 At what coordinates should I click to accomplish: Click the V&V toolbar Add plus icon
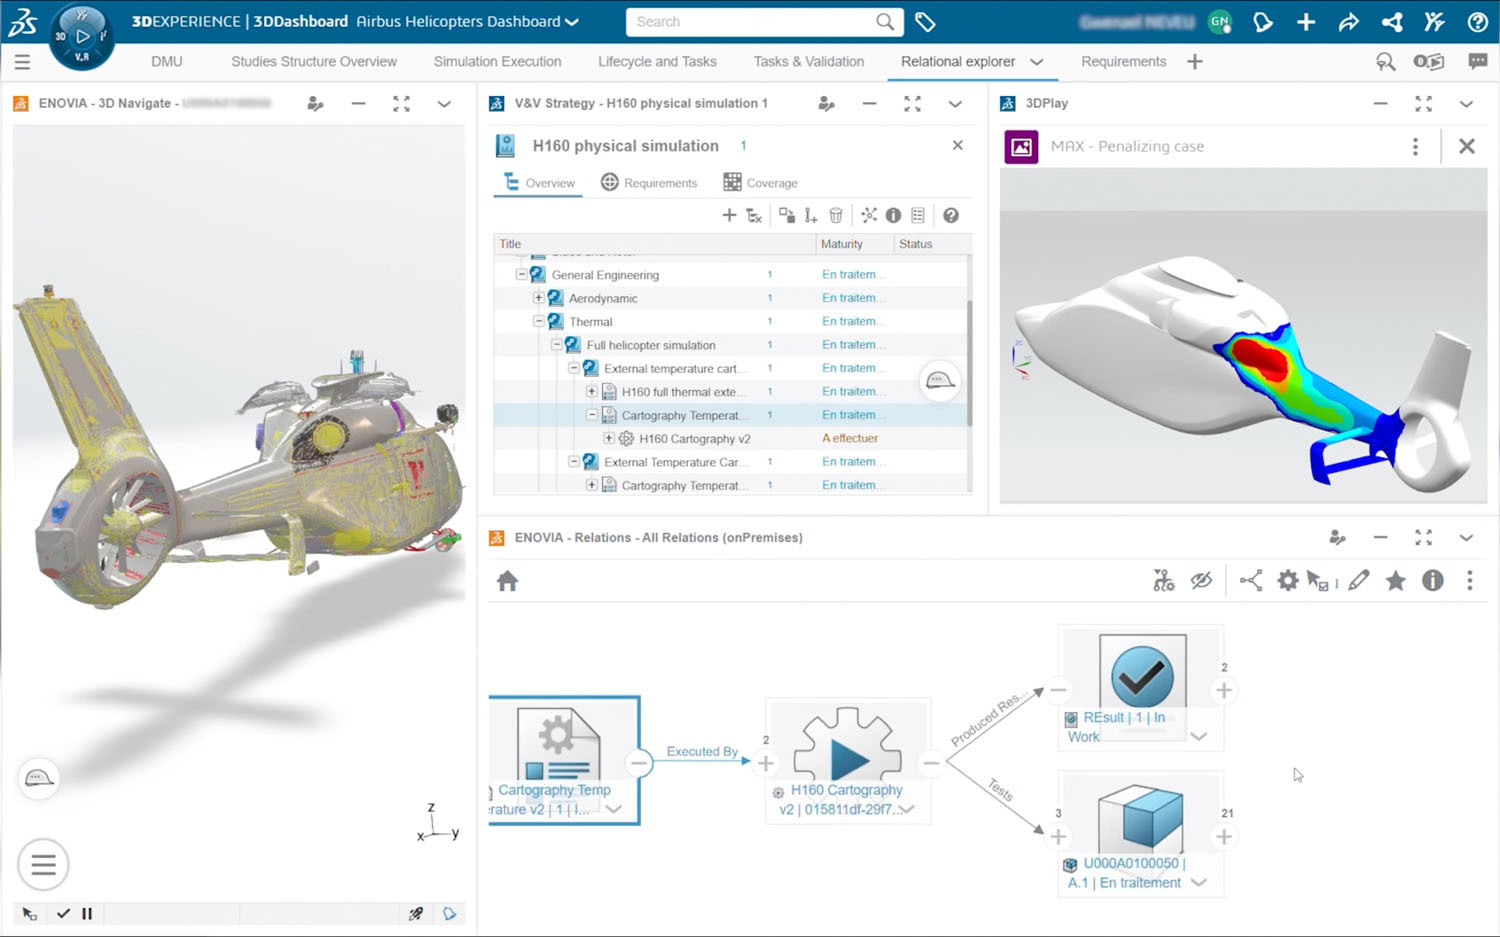click(729, 215)
